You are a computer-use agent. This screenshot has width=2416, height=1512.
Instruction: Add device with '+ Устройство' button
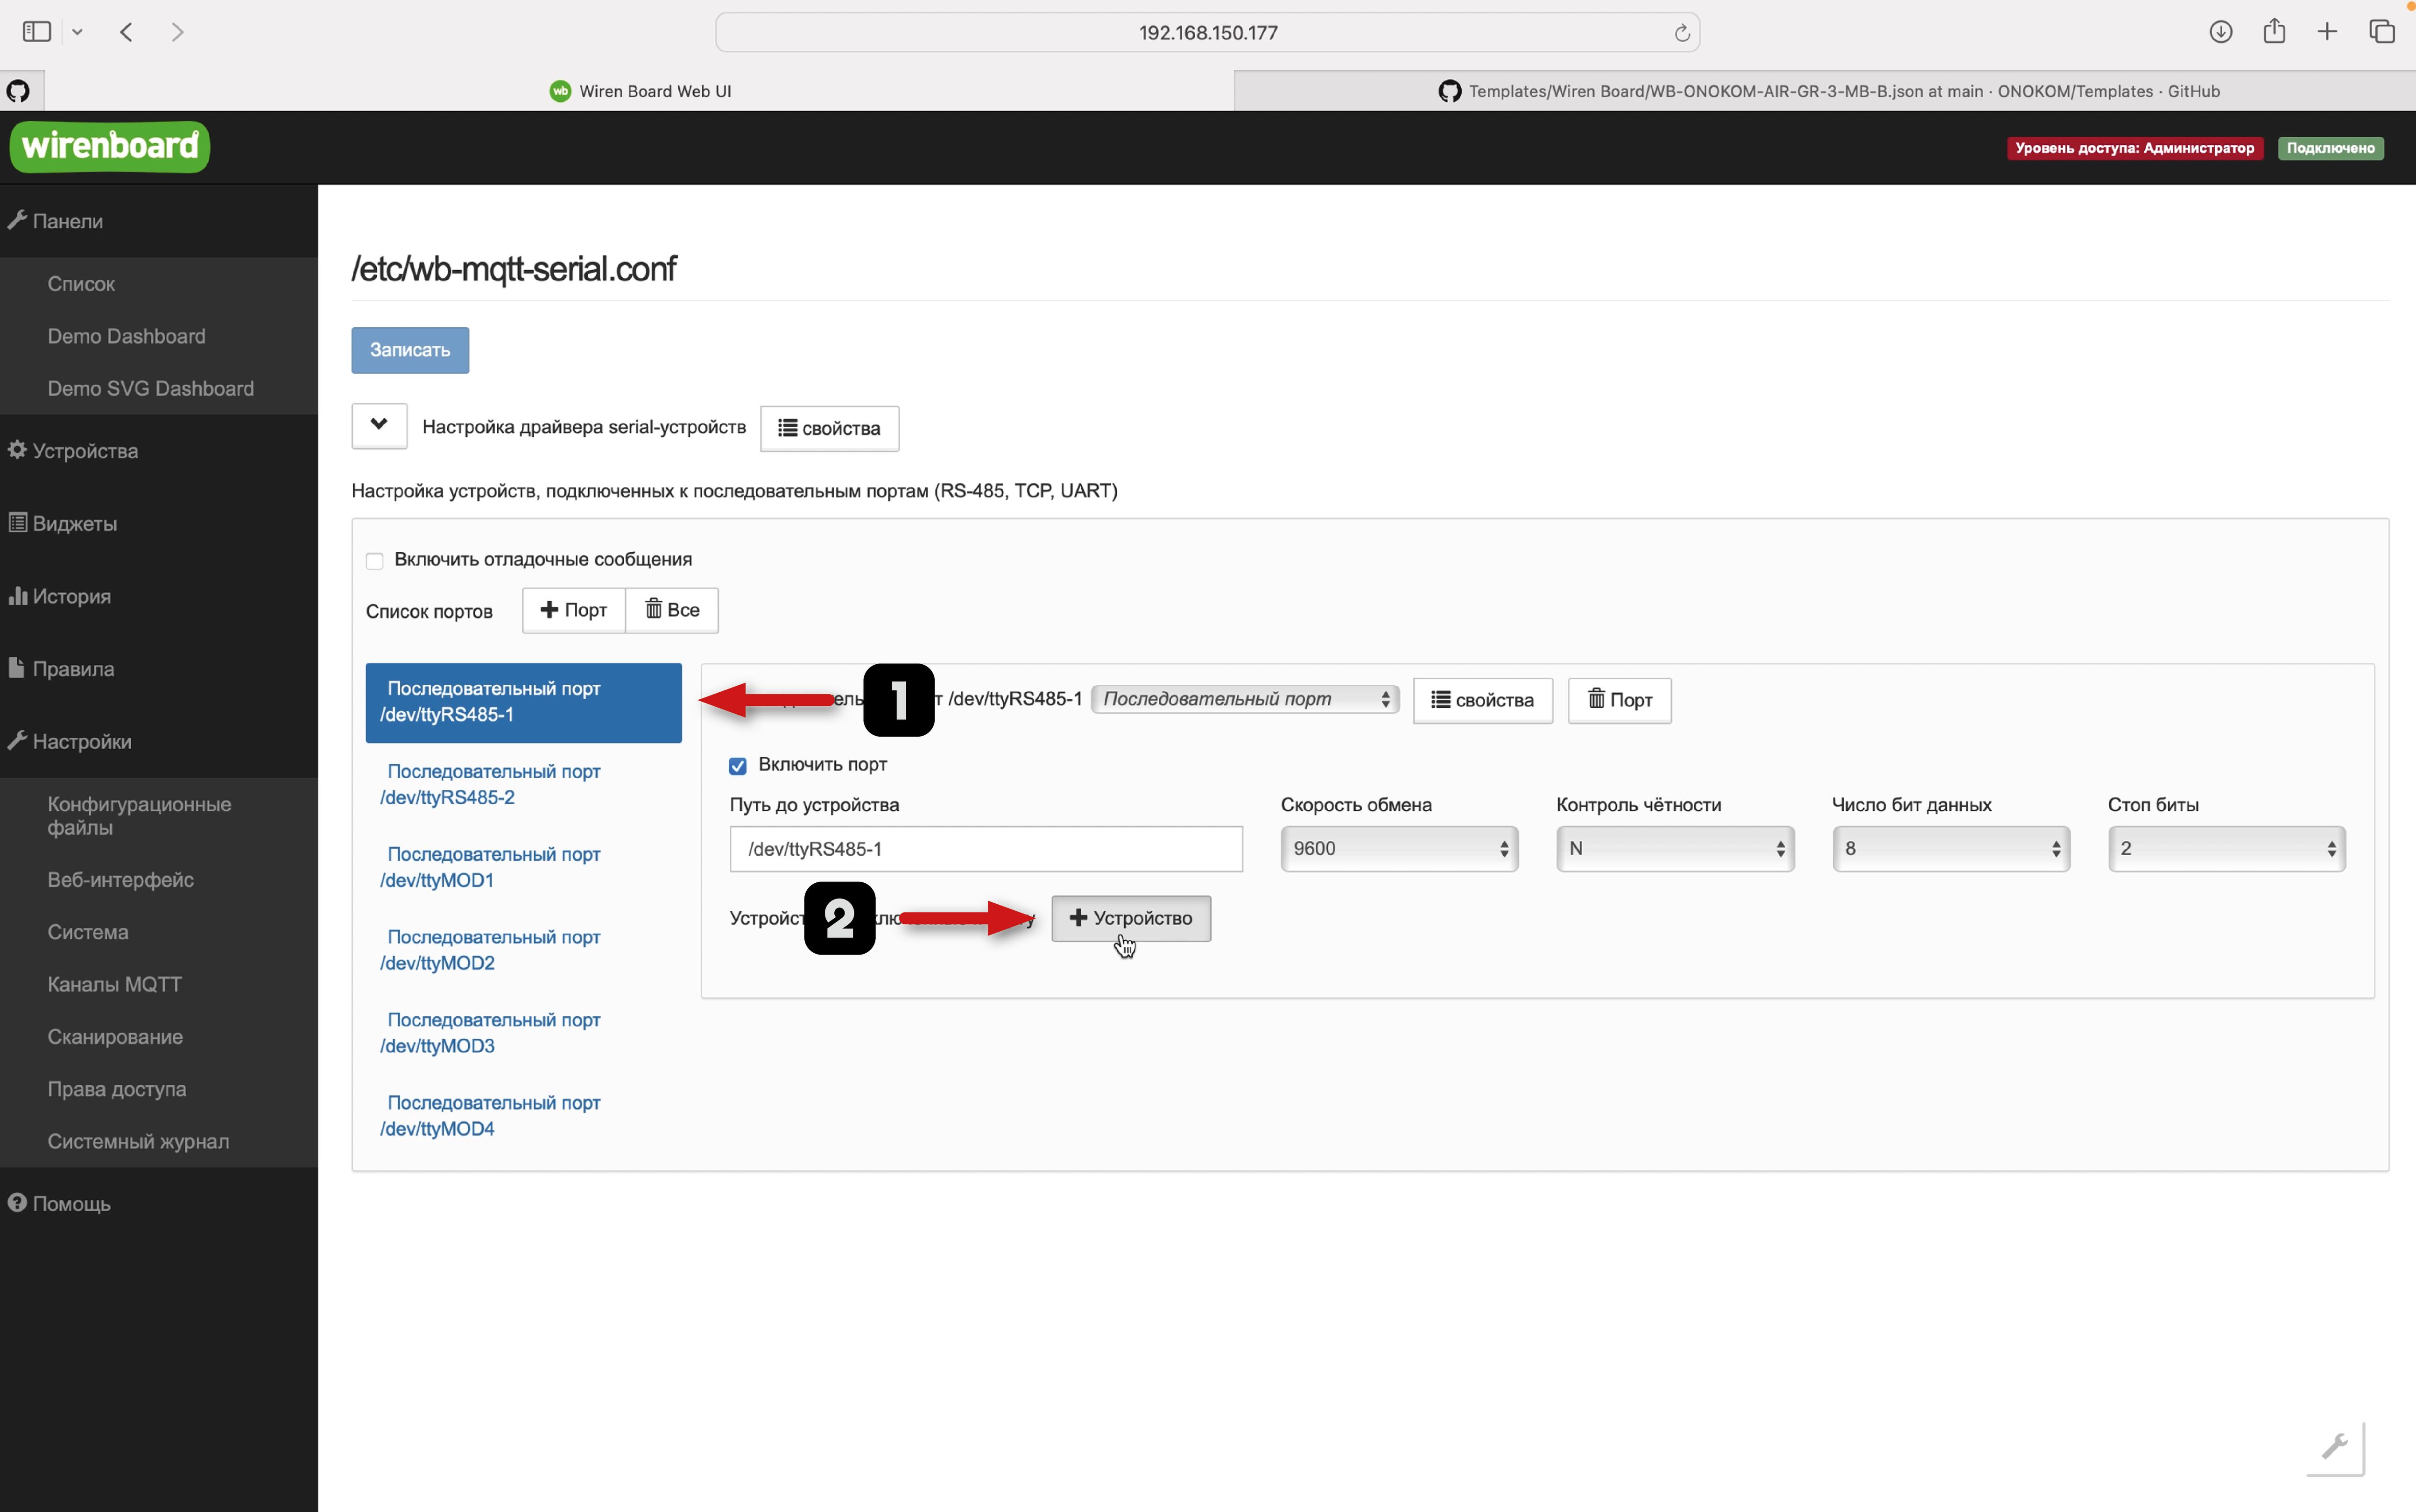tap(1131, 918)
